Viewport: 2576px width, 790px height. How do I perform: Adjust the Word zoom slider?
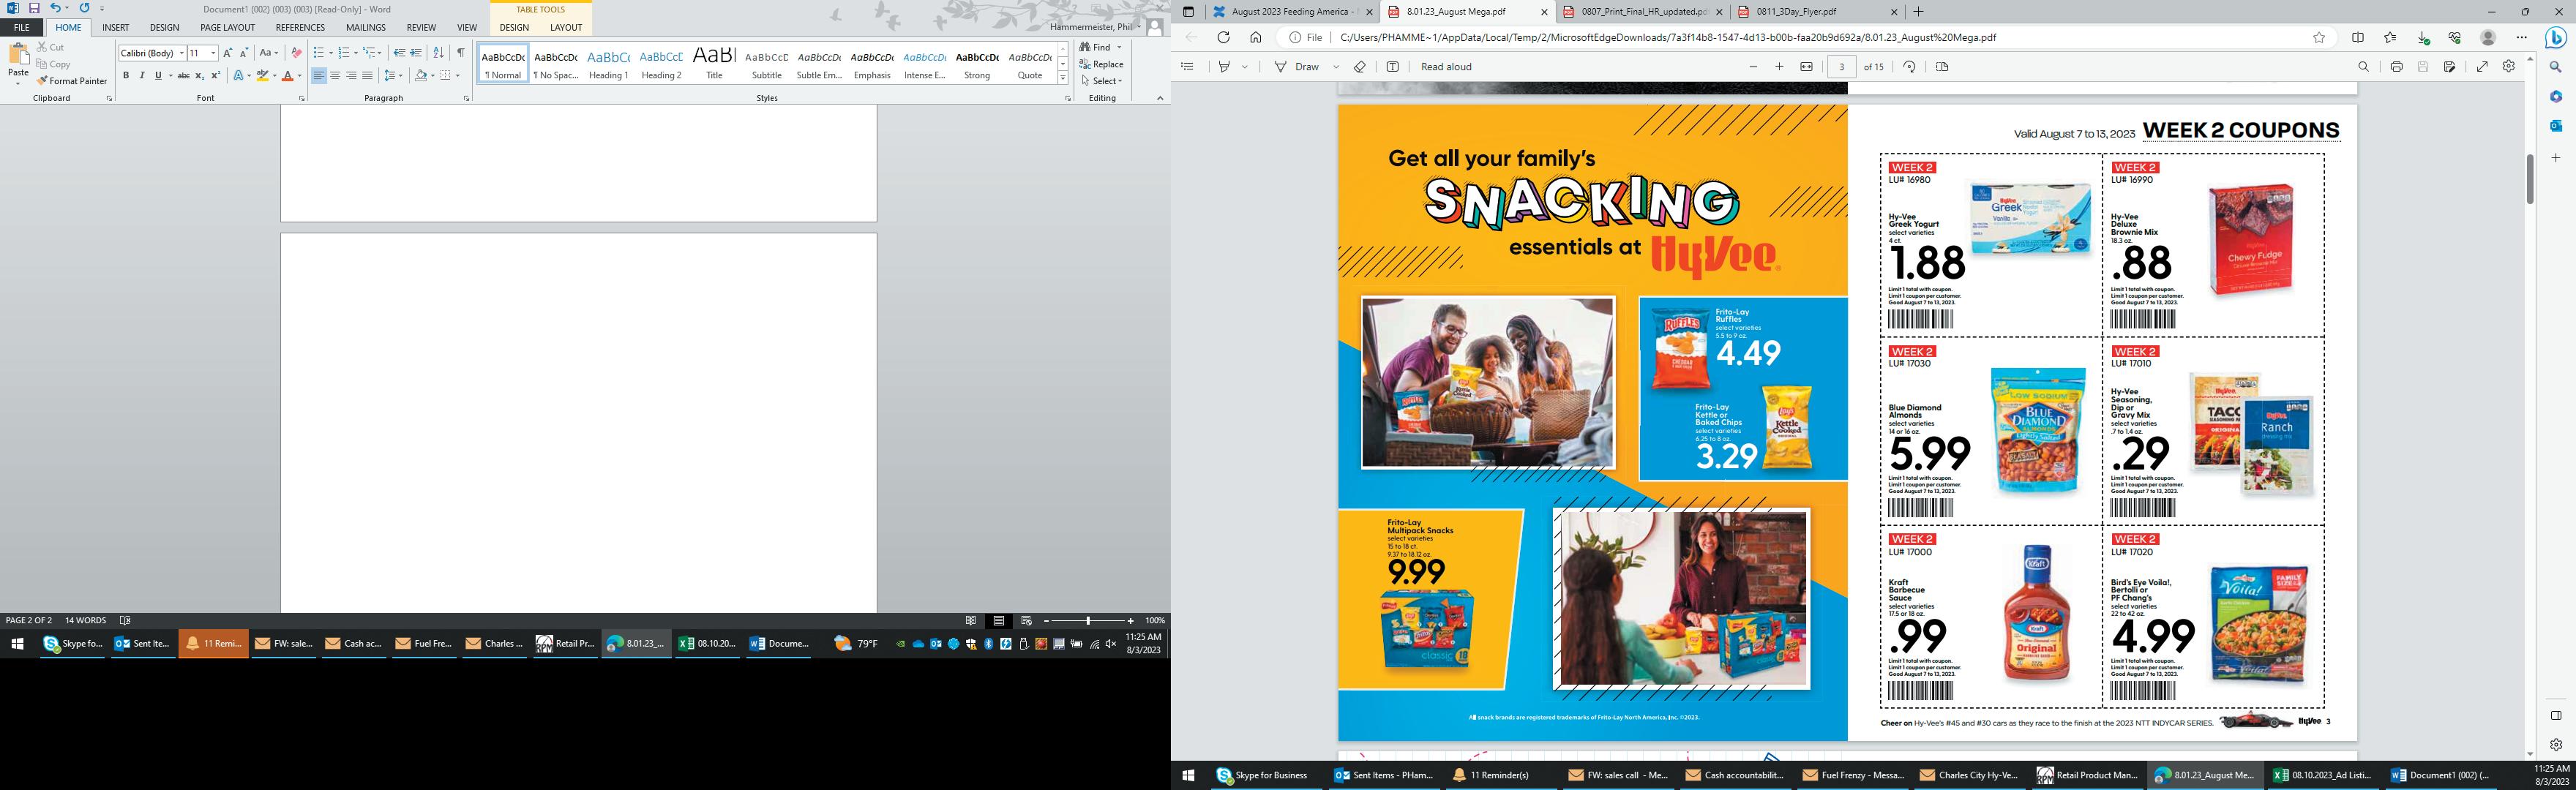[x=1088, y=621]
